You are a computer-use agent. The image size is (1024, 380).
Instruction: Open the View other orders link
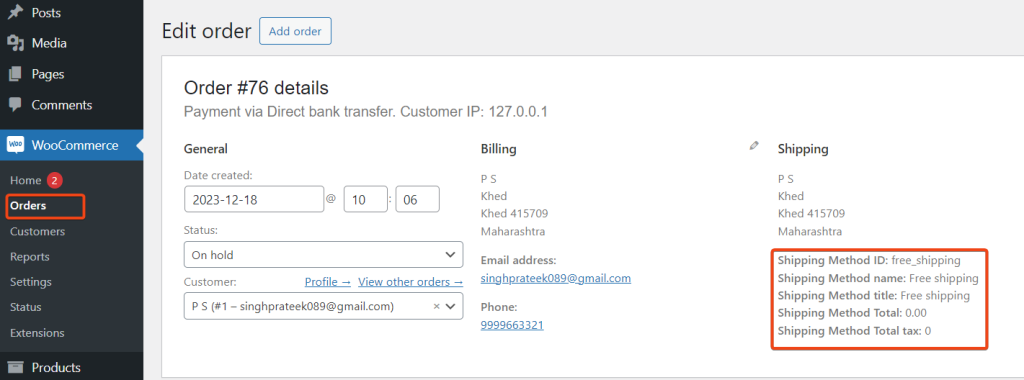[410, 282]
